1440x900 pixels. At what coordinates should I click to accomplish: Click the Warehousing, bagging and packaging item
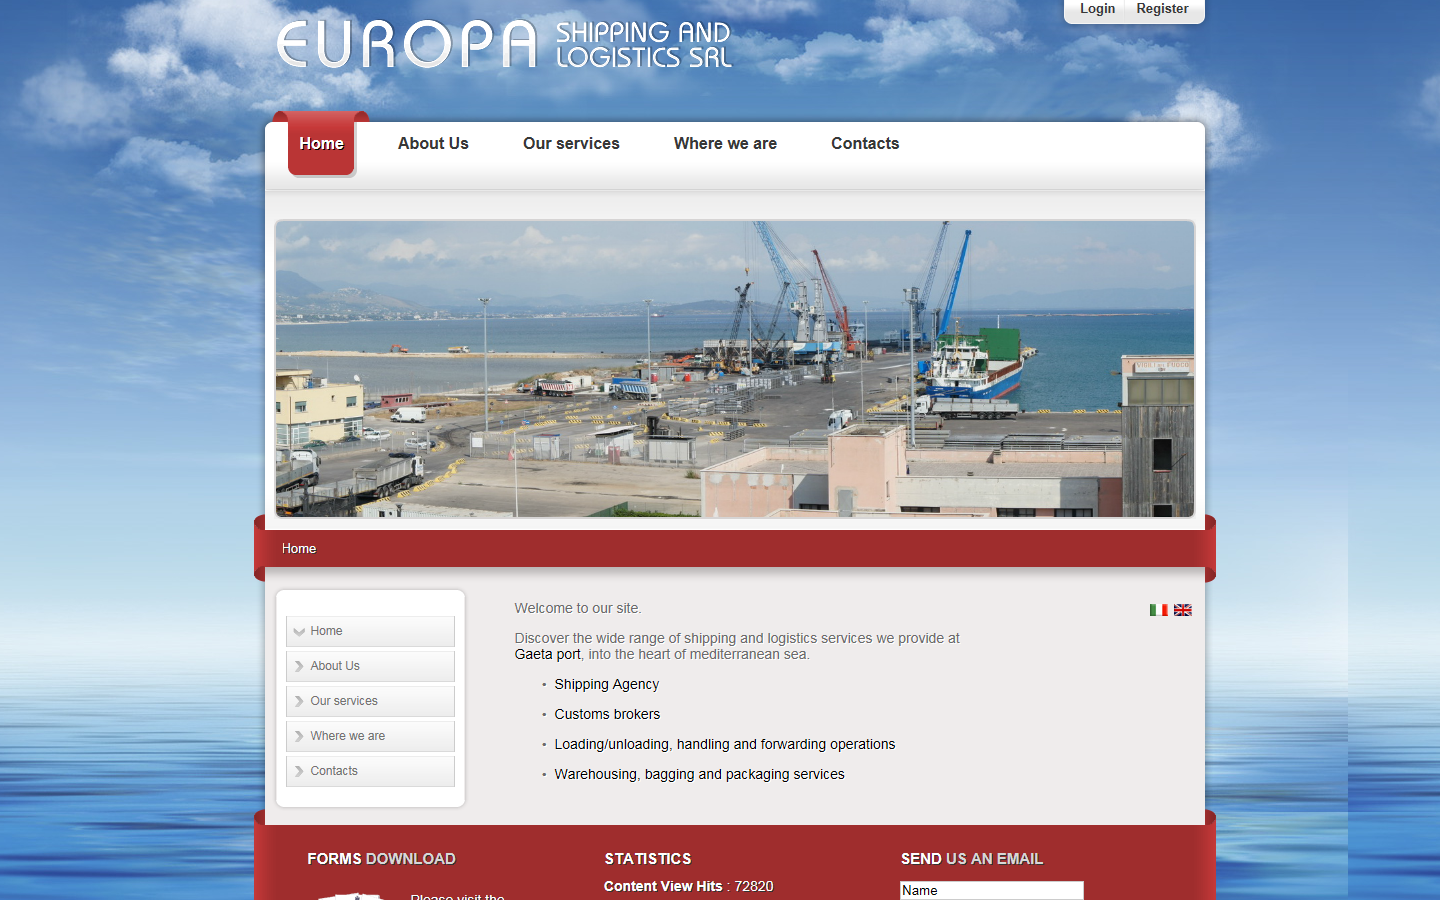(699, 774)
